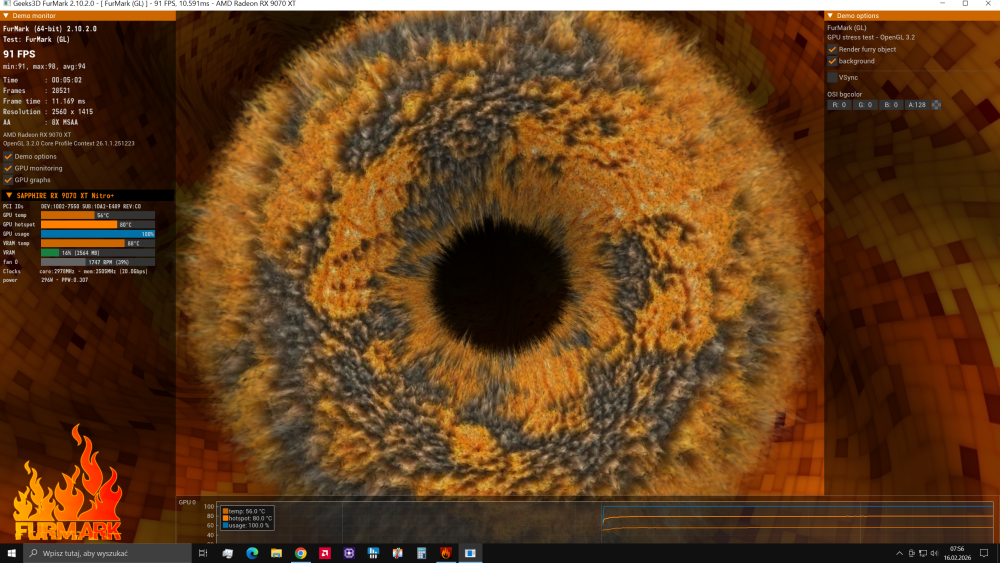Click 'GPU stress test - OpenGL 3.2' text
The image size is (1000, 563).
(871, 38)
